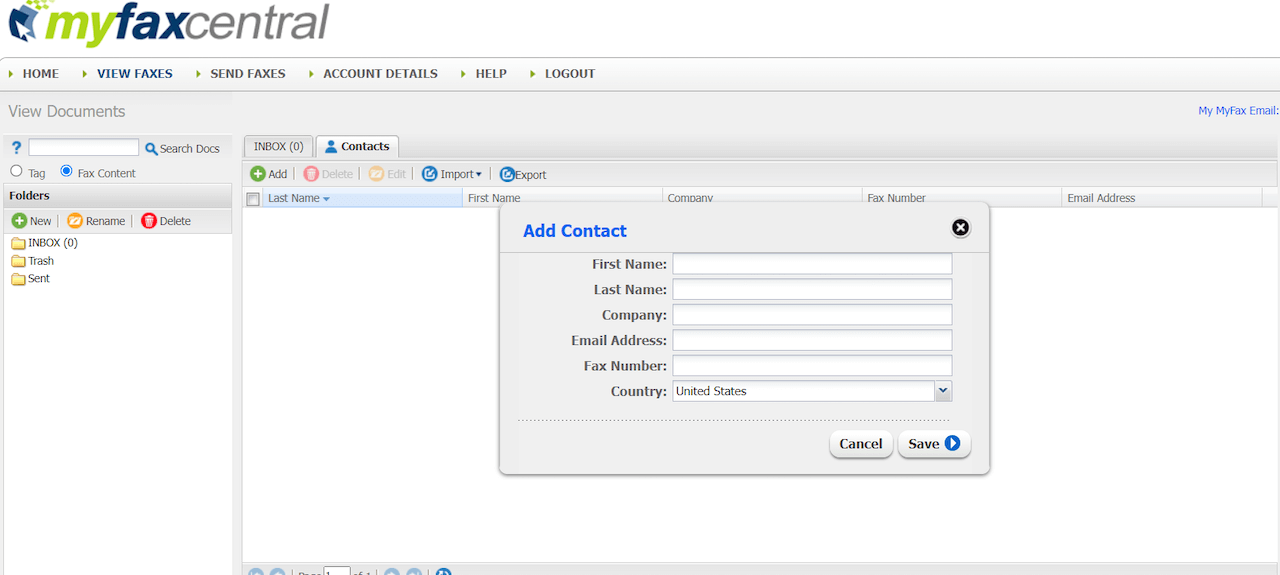
Task: Click the Fax Number input field
Action: tap(812, 366)
